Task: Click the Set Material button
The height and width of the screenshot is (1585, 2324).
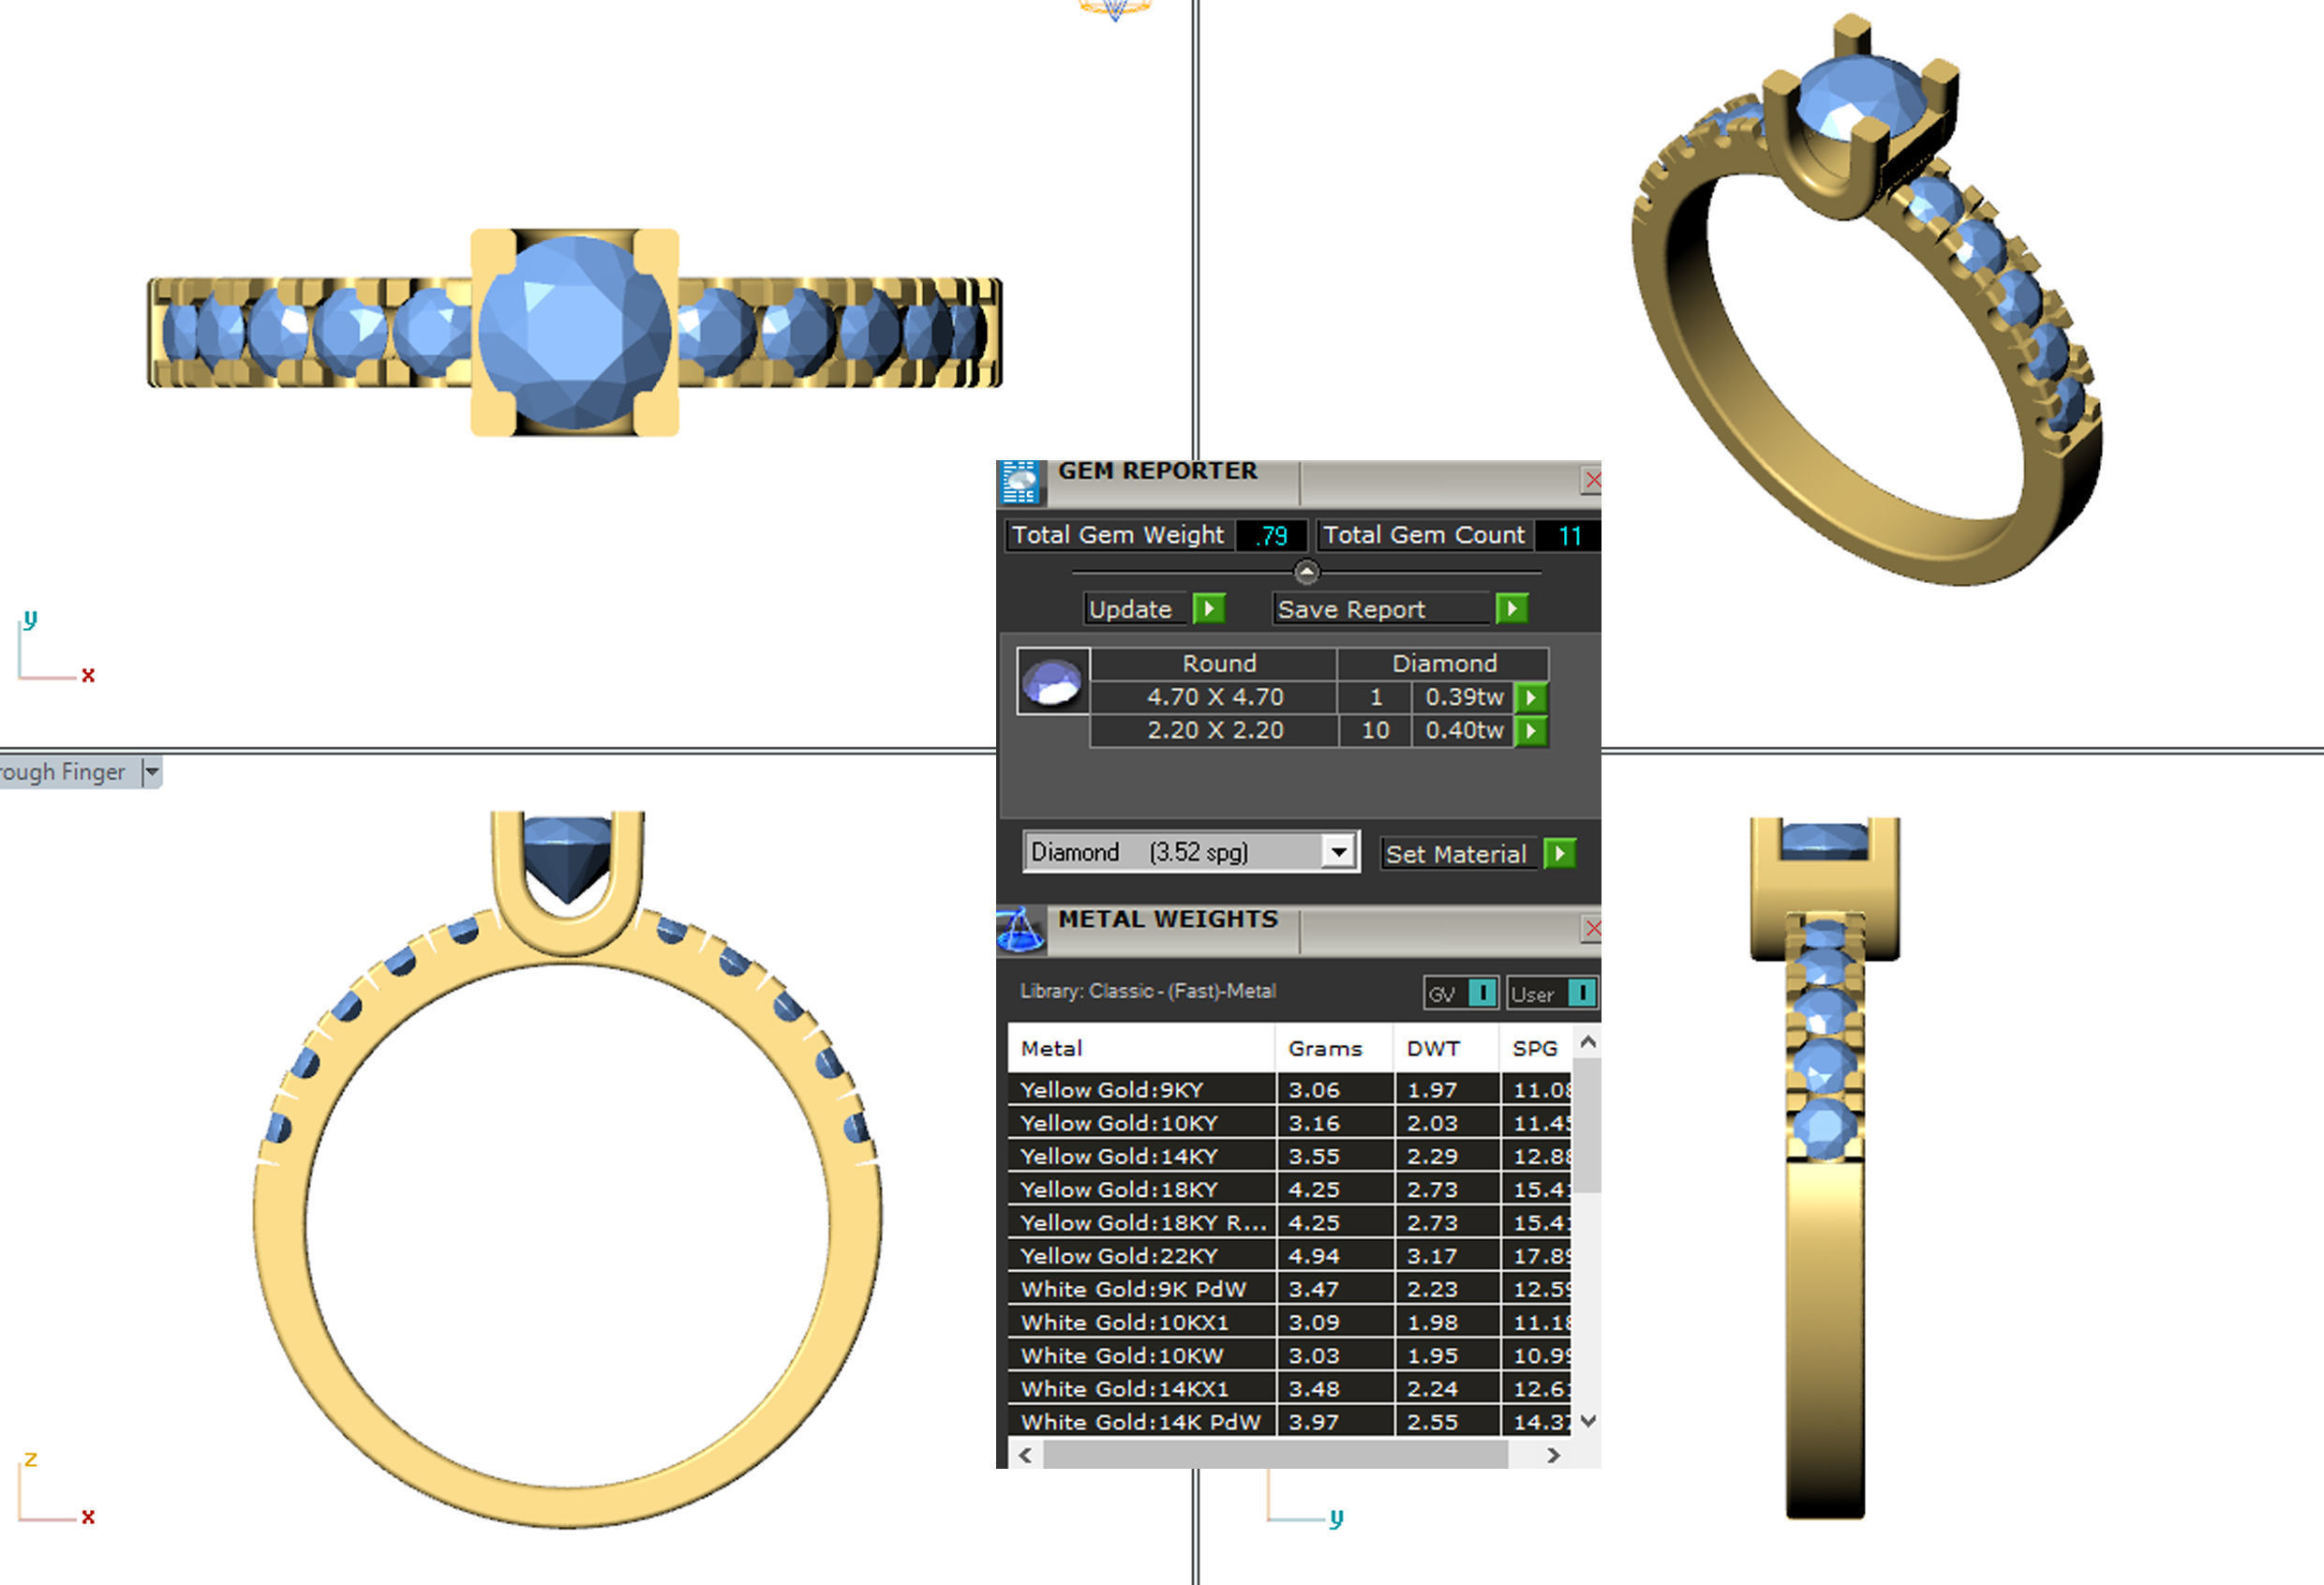Action: coord(1458,854)
